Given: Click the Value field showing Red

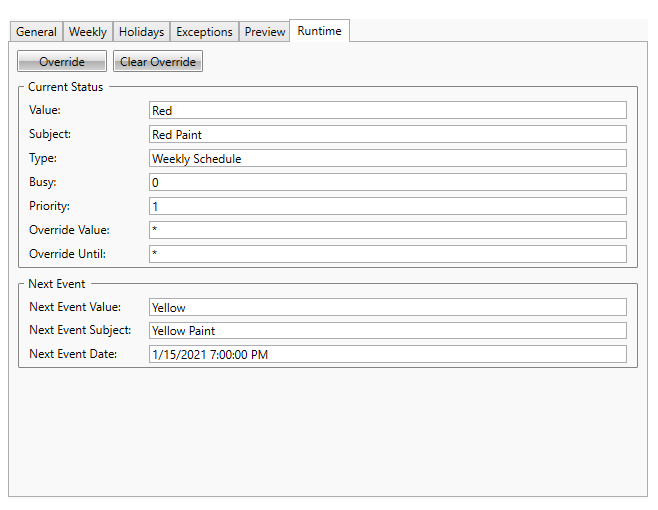Looking at the screenshot, I should point(387,110).
